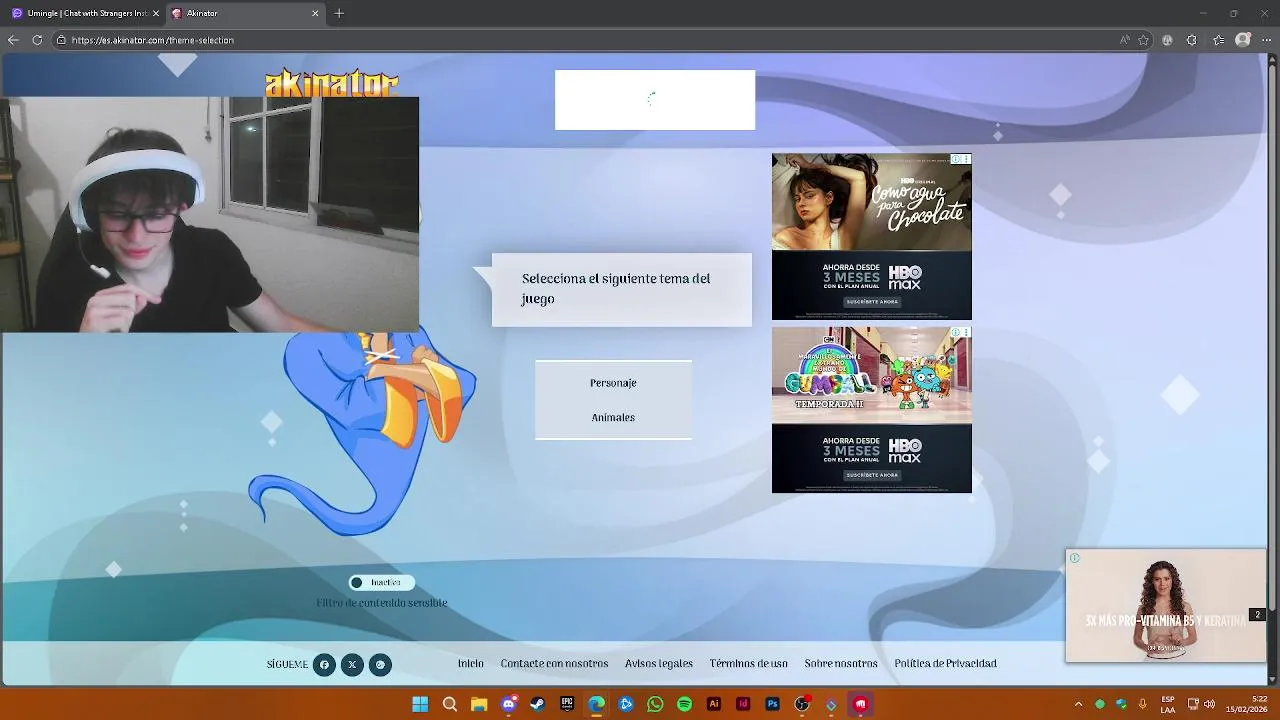Screen dimensions: 1280x720
Task: Click the Edge browser taskbar icon
Action: click(597, 704)
